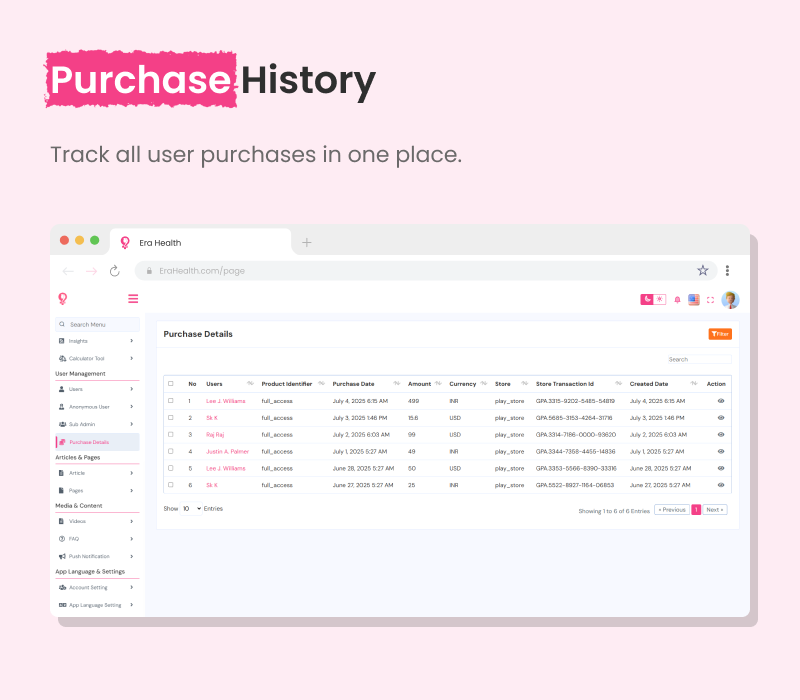Click the orange Filter button
This screenshot has width=800, height=700.
[x=720, y=334]
